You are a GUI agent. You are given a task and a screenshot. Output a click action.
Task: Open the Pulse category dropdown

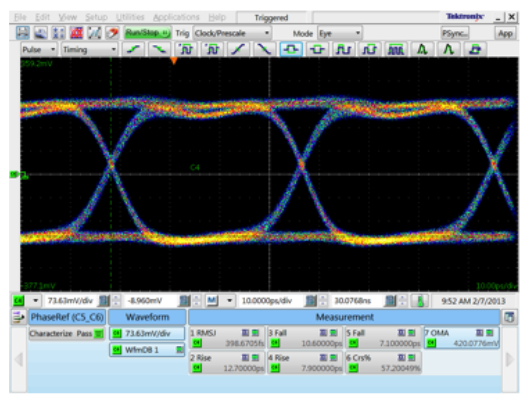39,50
